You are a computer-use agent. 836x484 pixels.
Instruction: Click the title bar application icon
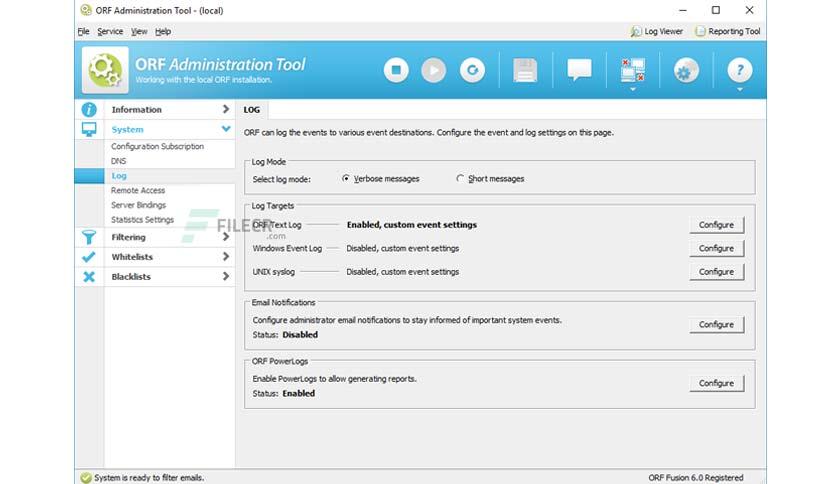coord(86,10)
